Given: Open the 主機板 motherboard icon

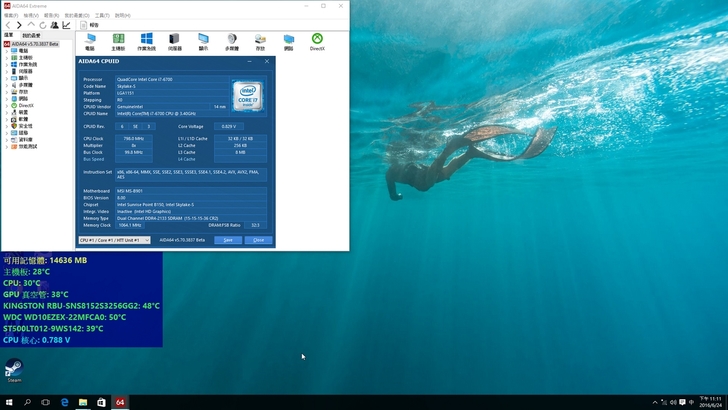Looking at the screenshot, I should coord(118,39).
